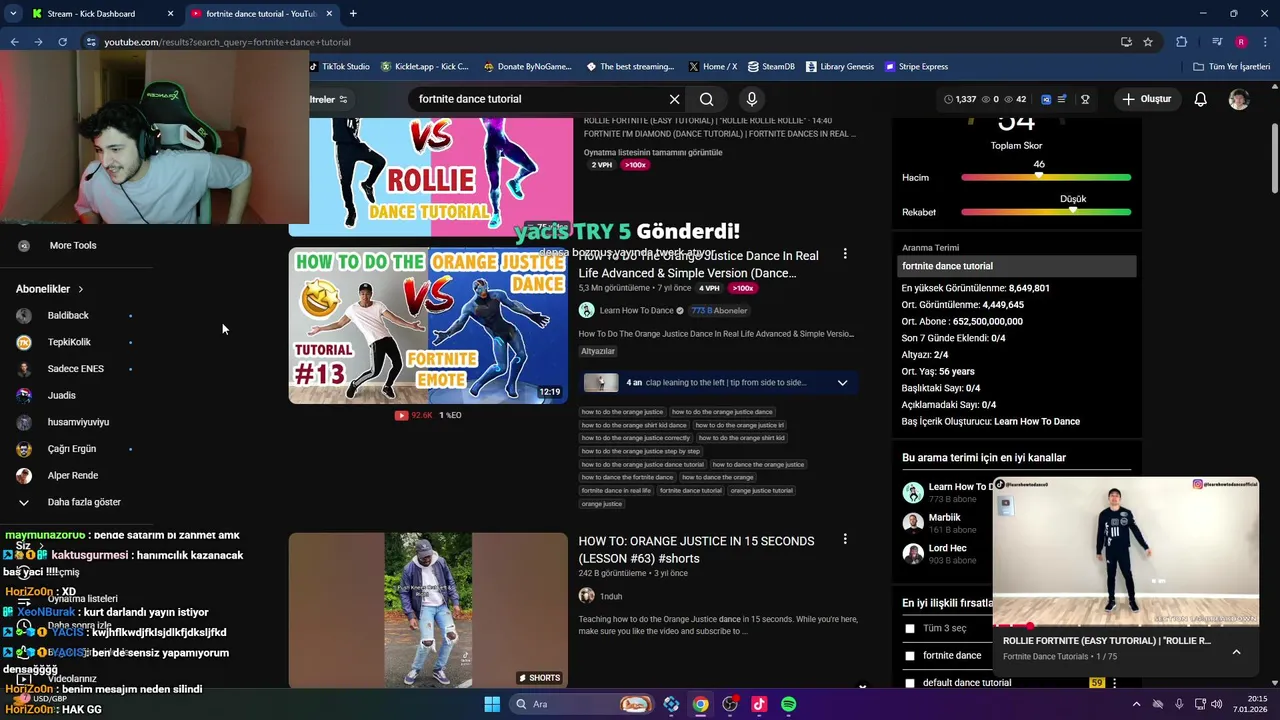Click the taskbar volume icon
This screenshot has height=720, width=1280.
coord(1216,704)
